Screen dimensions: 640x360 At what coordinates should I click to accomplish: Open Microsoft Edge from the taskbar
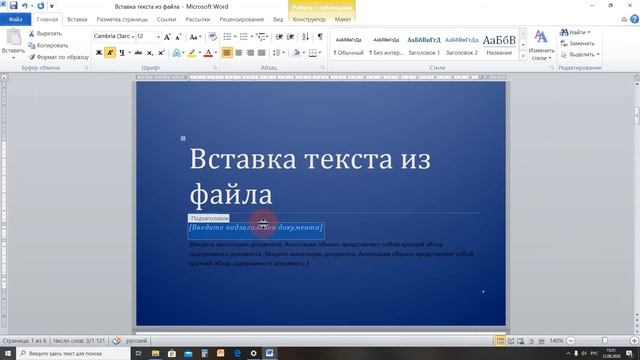[237, 353]
